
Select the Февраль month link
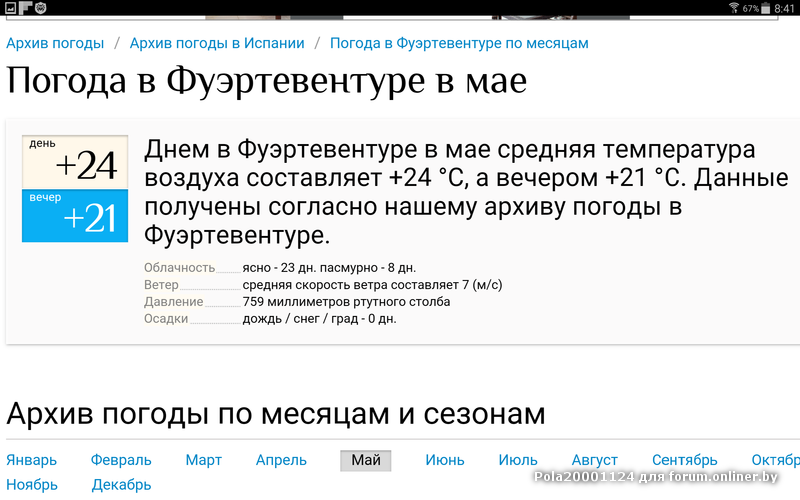click(x=121, y=460)
